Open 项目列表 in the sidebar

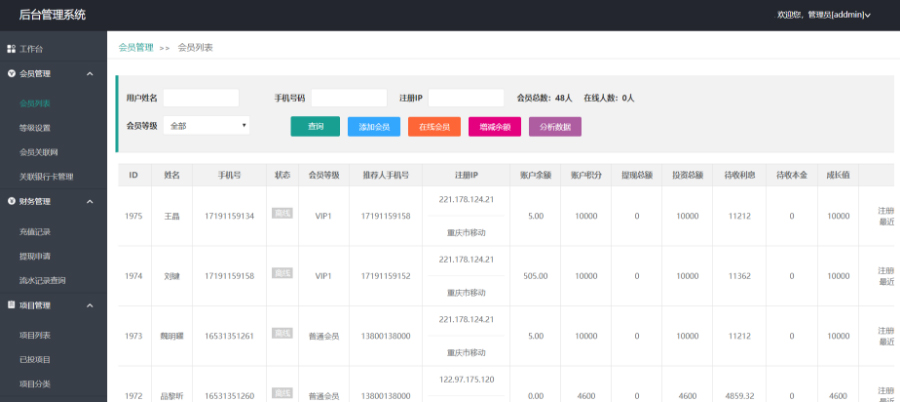35,335
